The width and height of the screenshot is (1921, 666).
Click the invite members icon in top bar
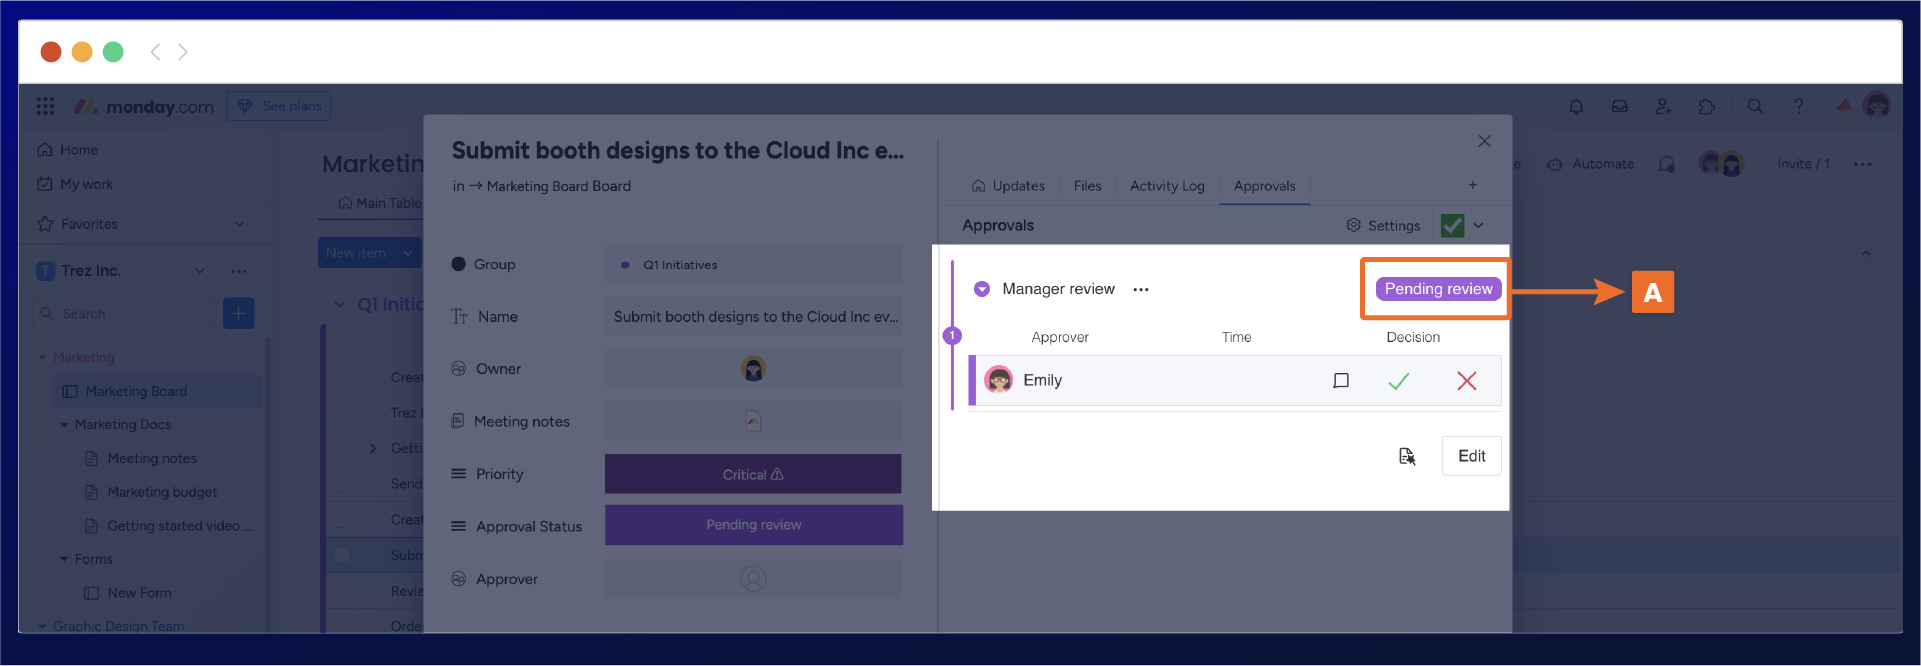pyautogui.click(x=1663, y=107)
